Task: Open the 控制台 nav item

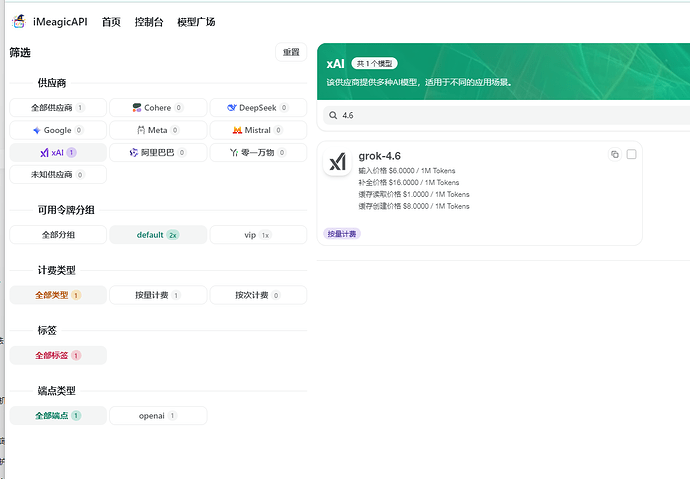Action: click(x=149, y=22)
